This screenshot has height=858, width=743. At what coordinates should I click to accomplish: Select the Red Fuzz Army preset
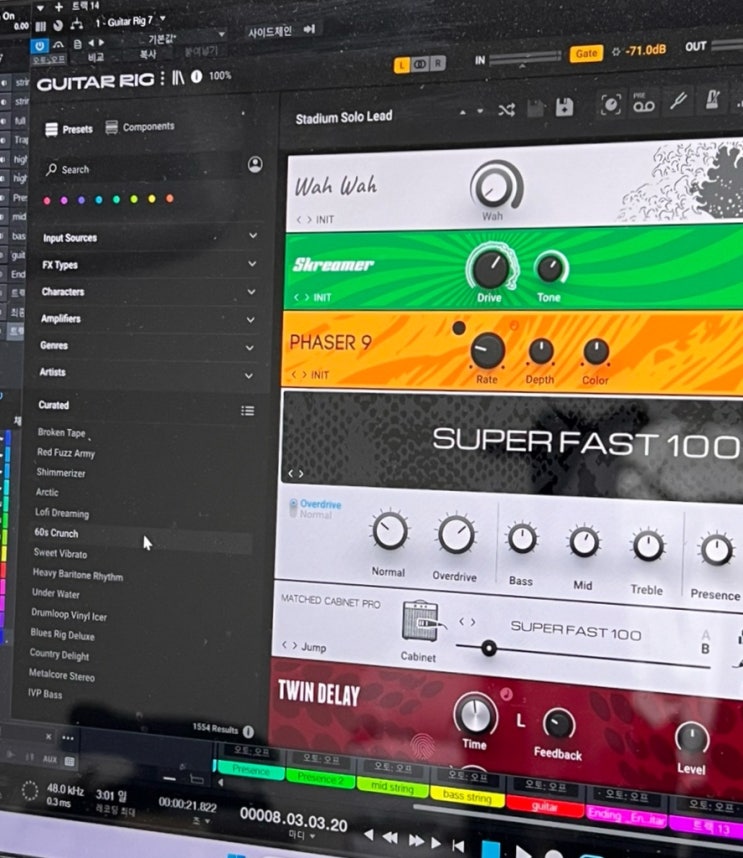click(x=66, y=453)
